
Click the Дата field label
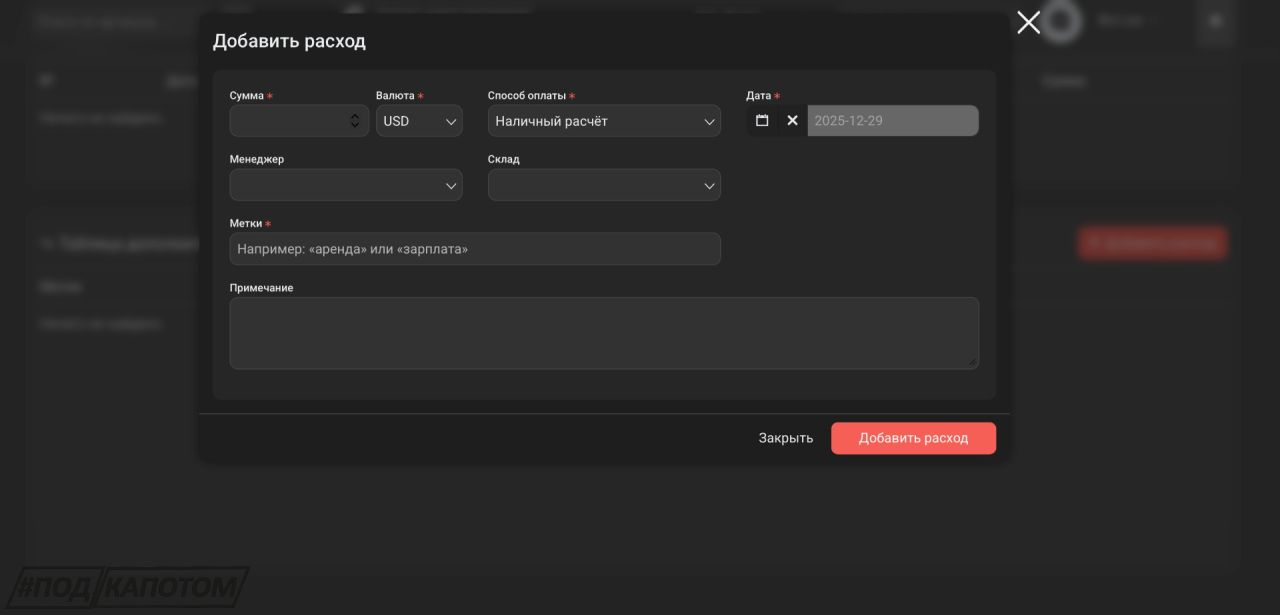758,96
